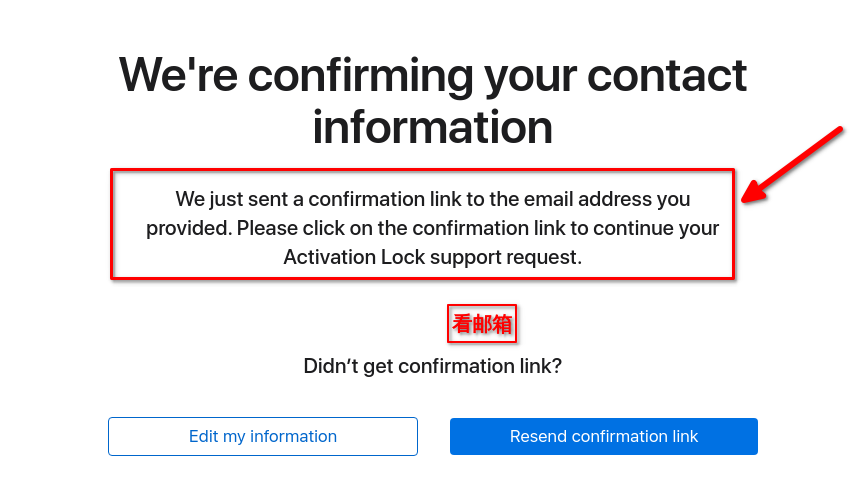Select the red 看邮箱 label
This screenshot has width=858, height=492.
(482, 324)
